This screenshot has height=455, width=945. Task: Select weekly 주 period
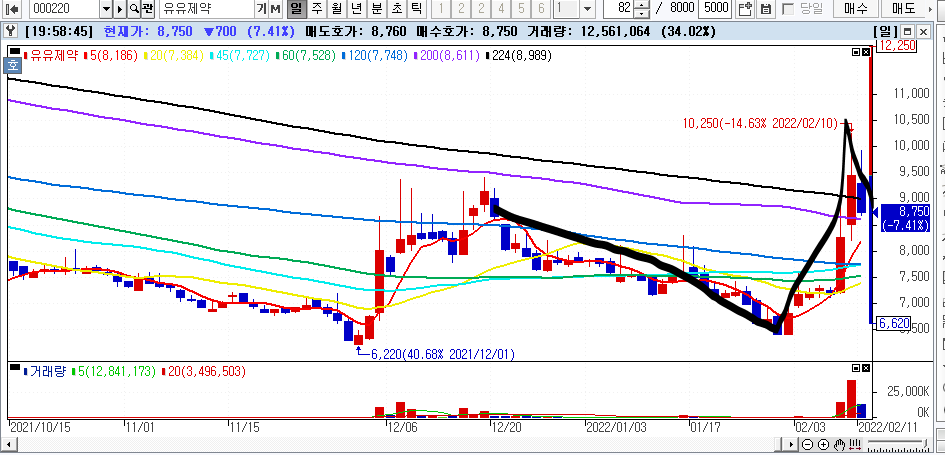[316, 8]
